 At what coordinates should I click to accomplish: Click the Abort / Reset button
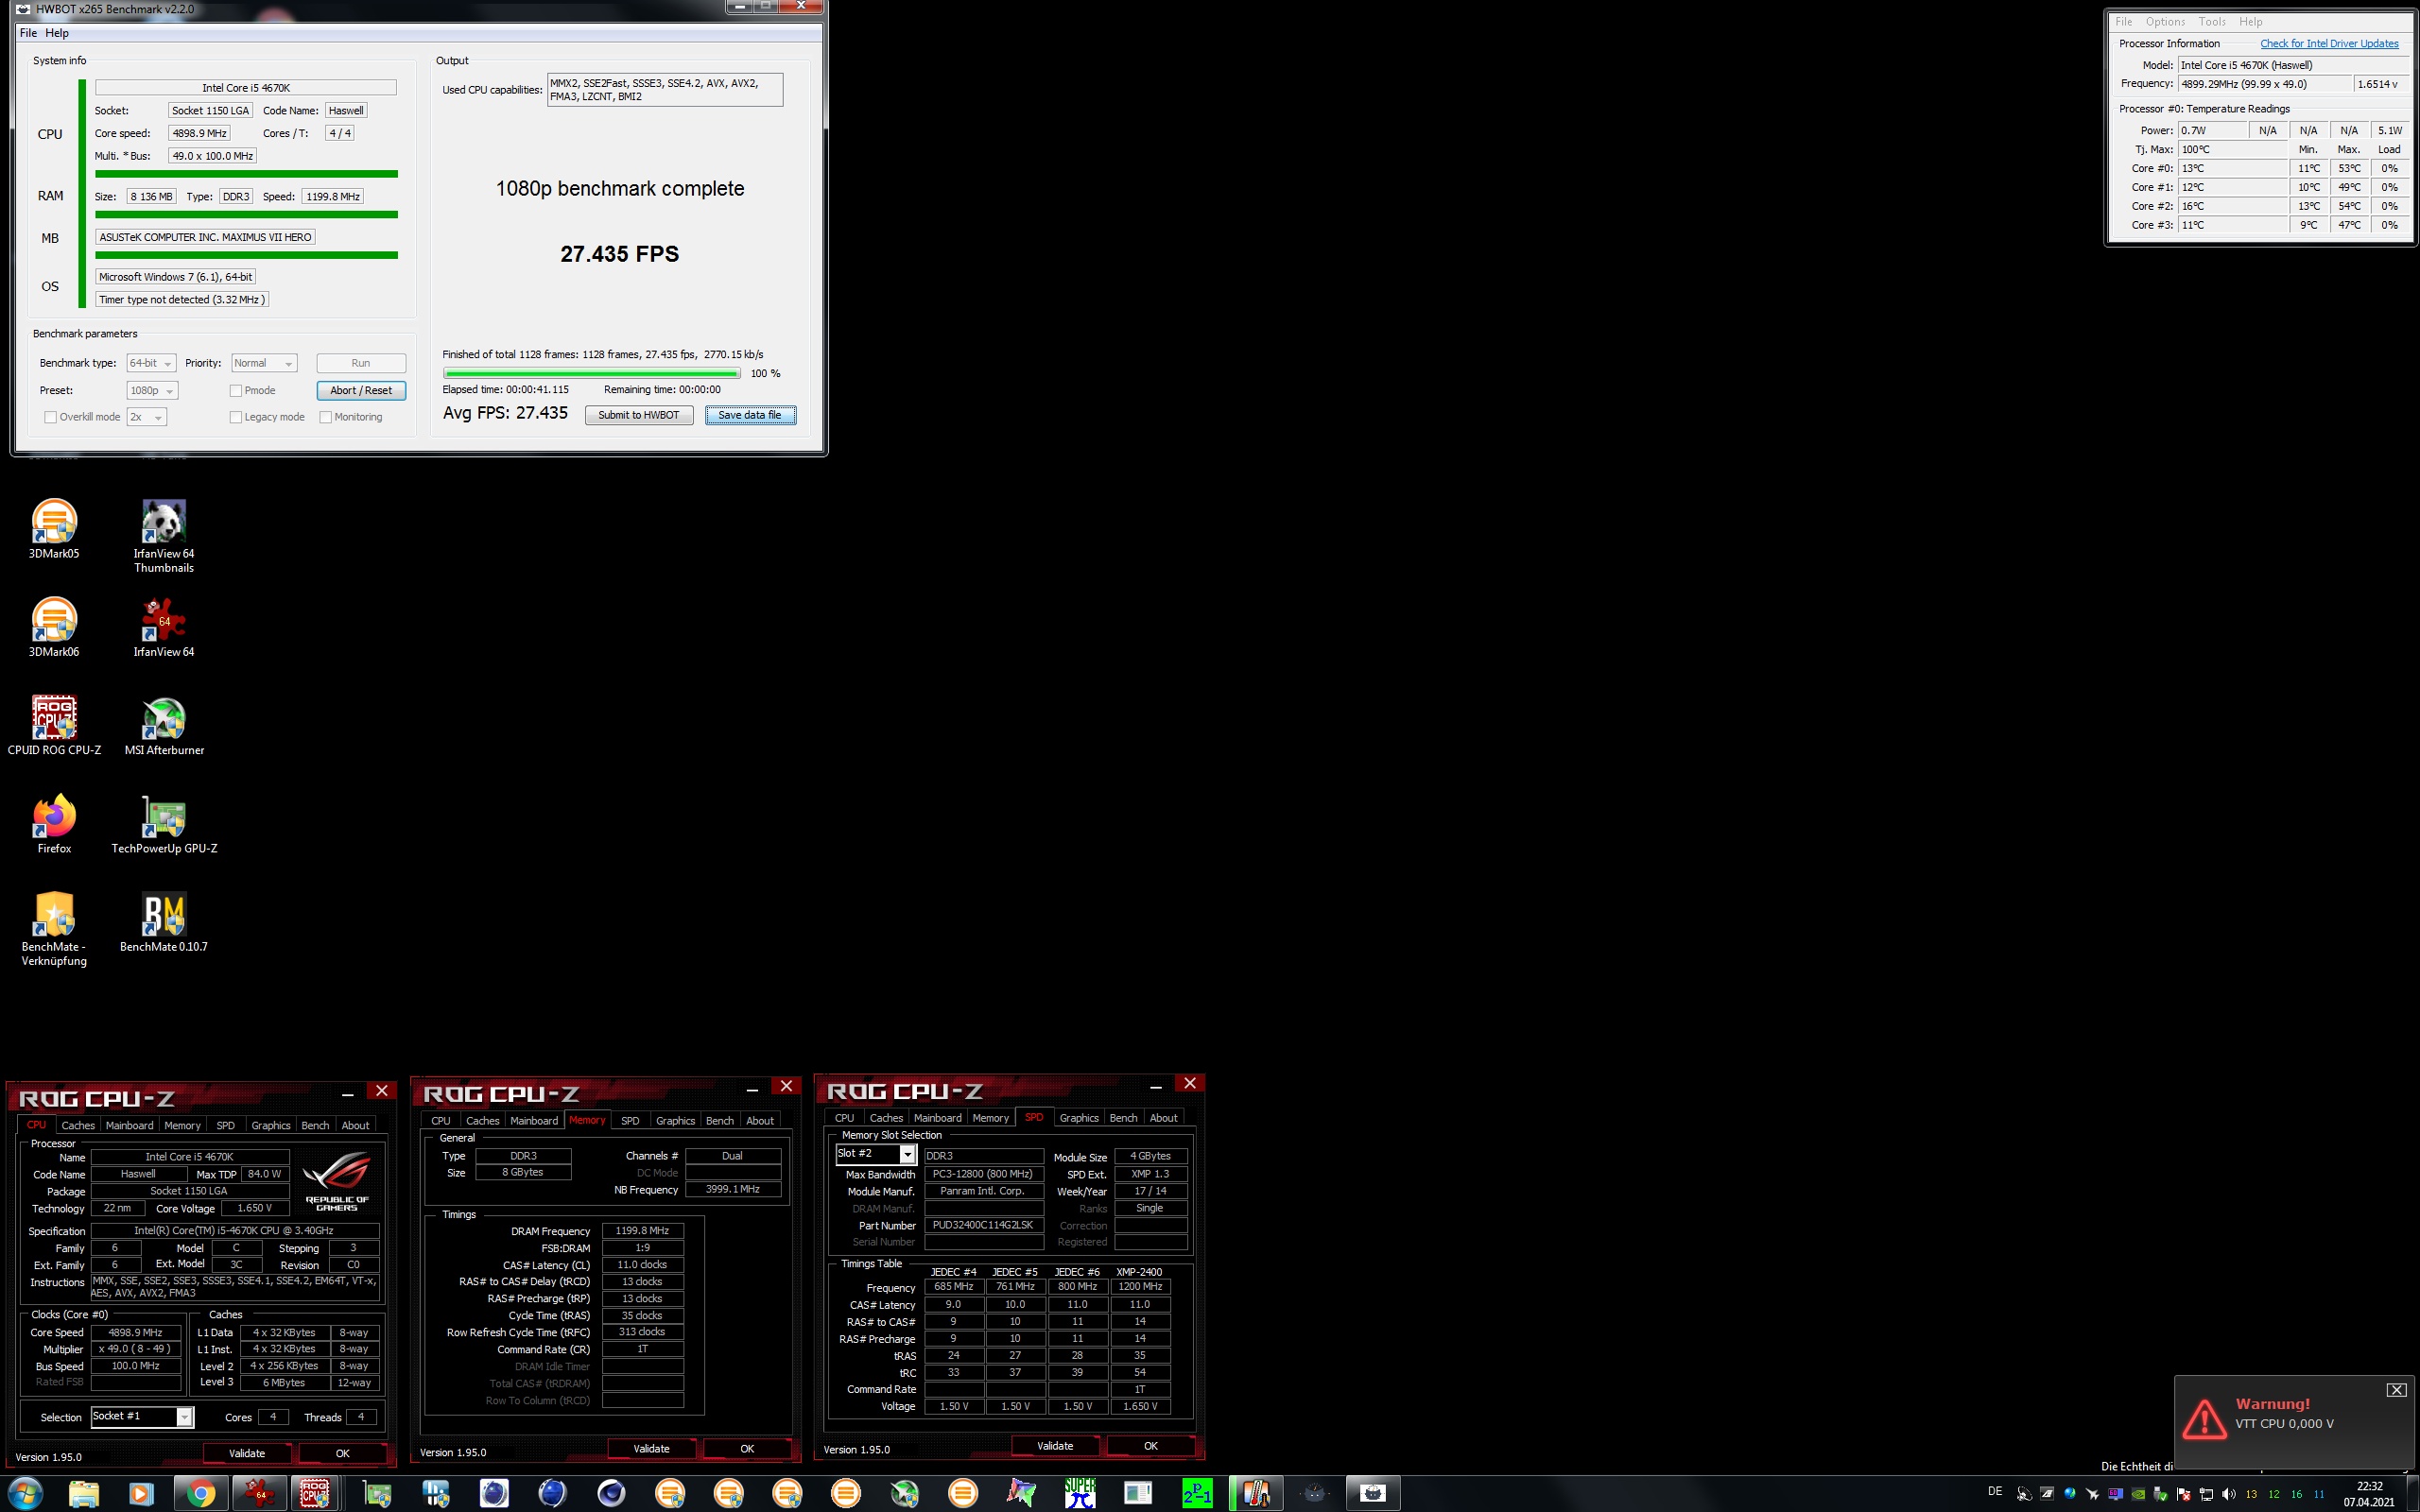coord(361,391)
